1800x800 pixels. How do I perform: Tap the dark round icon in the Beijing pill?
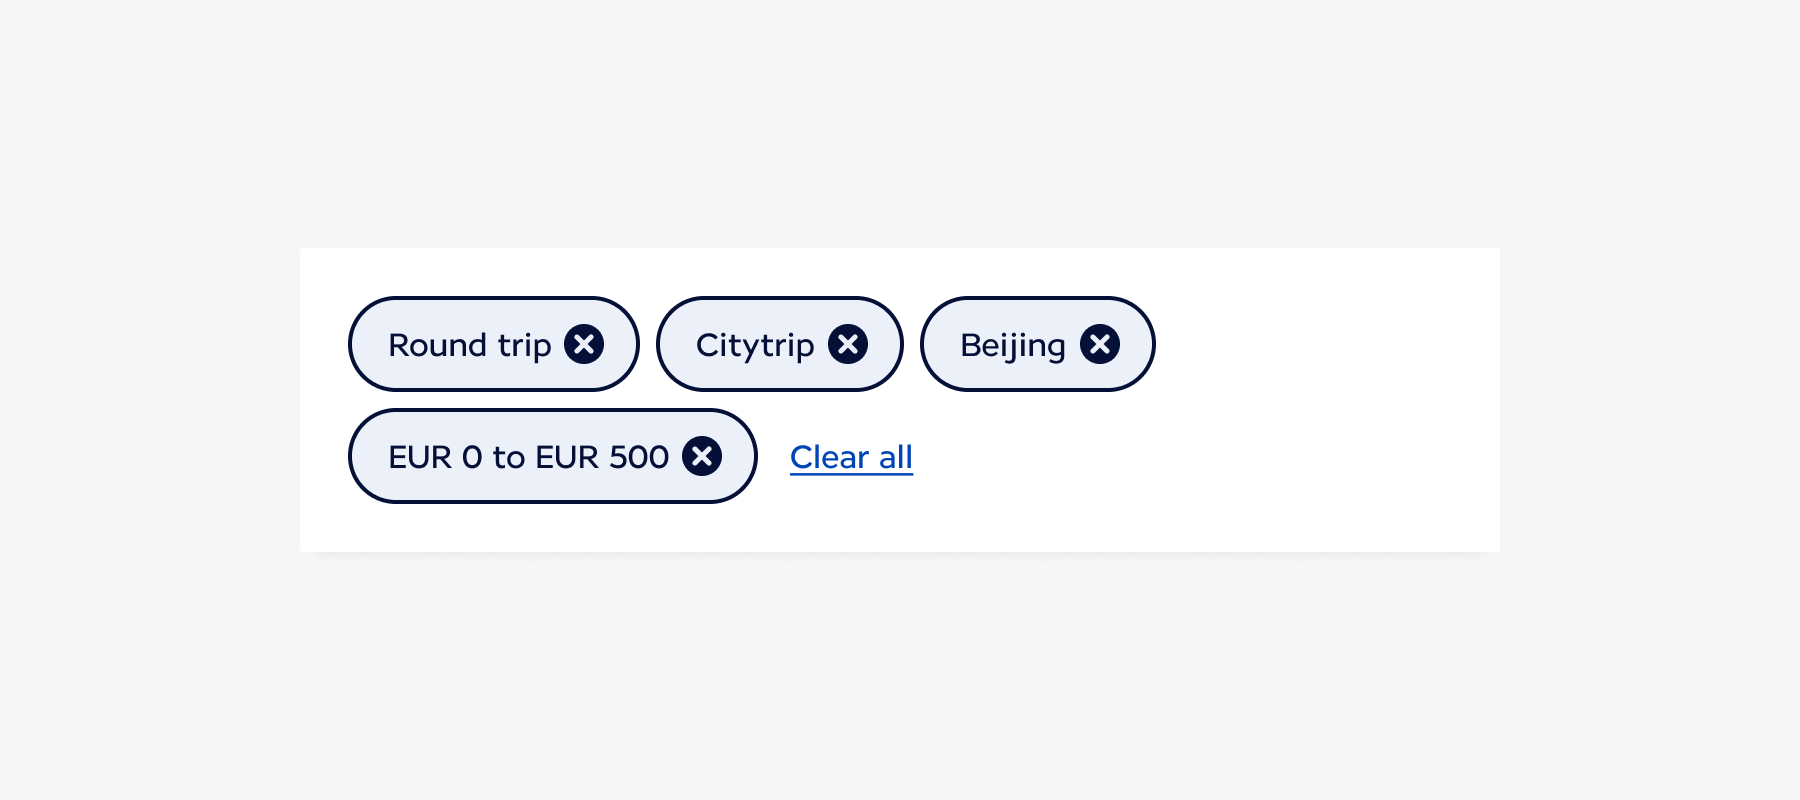tap(1100, 344)
